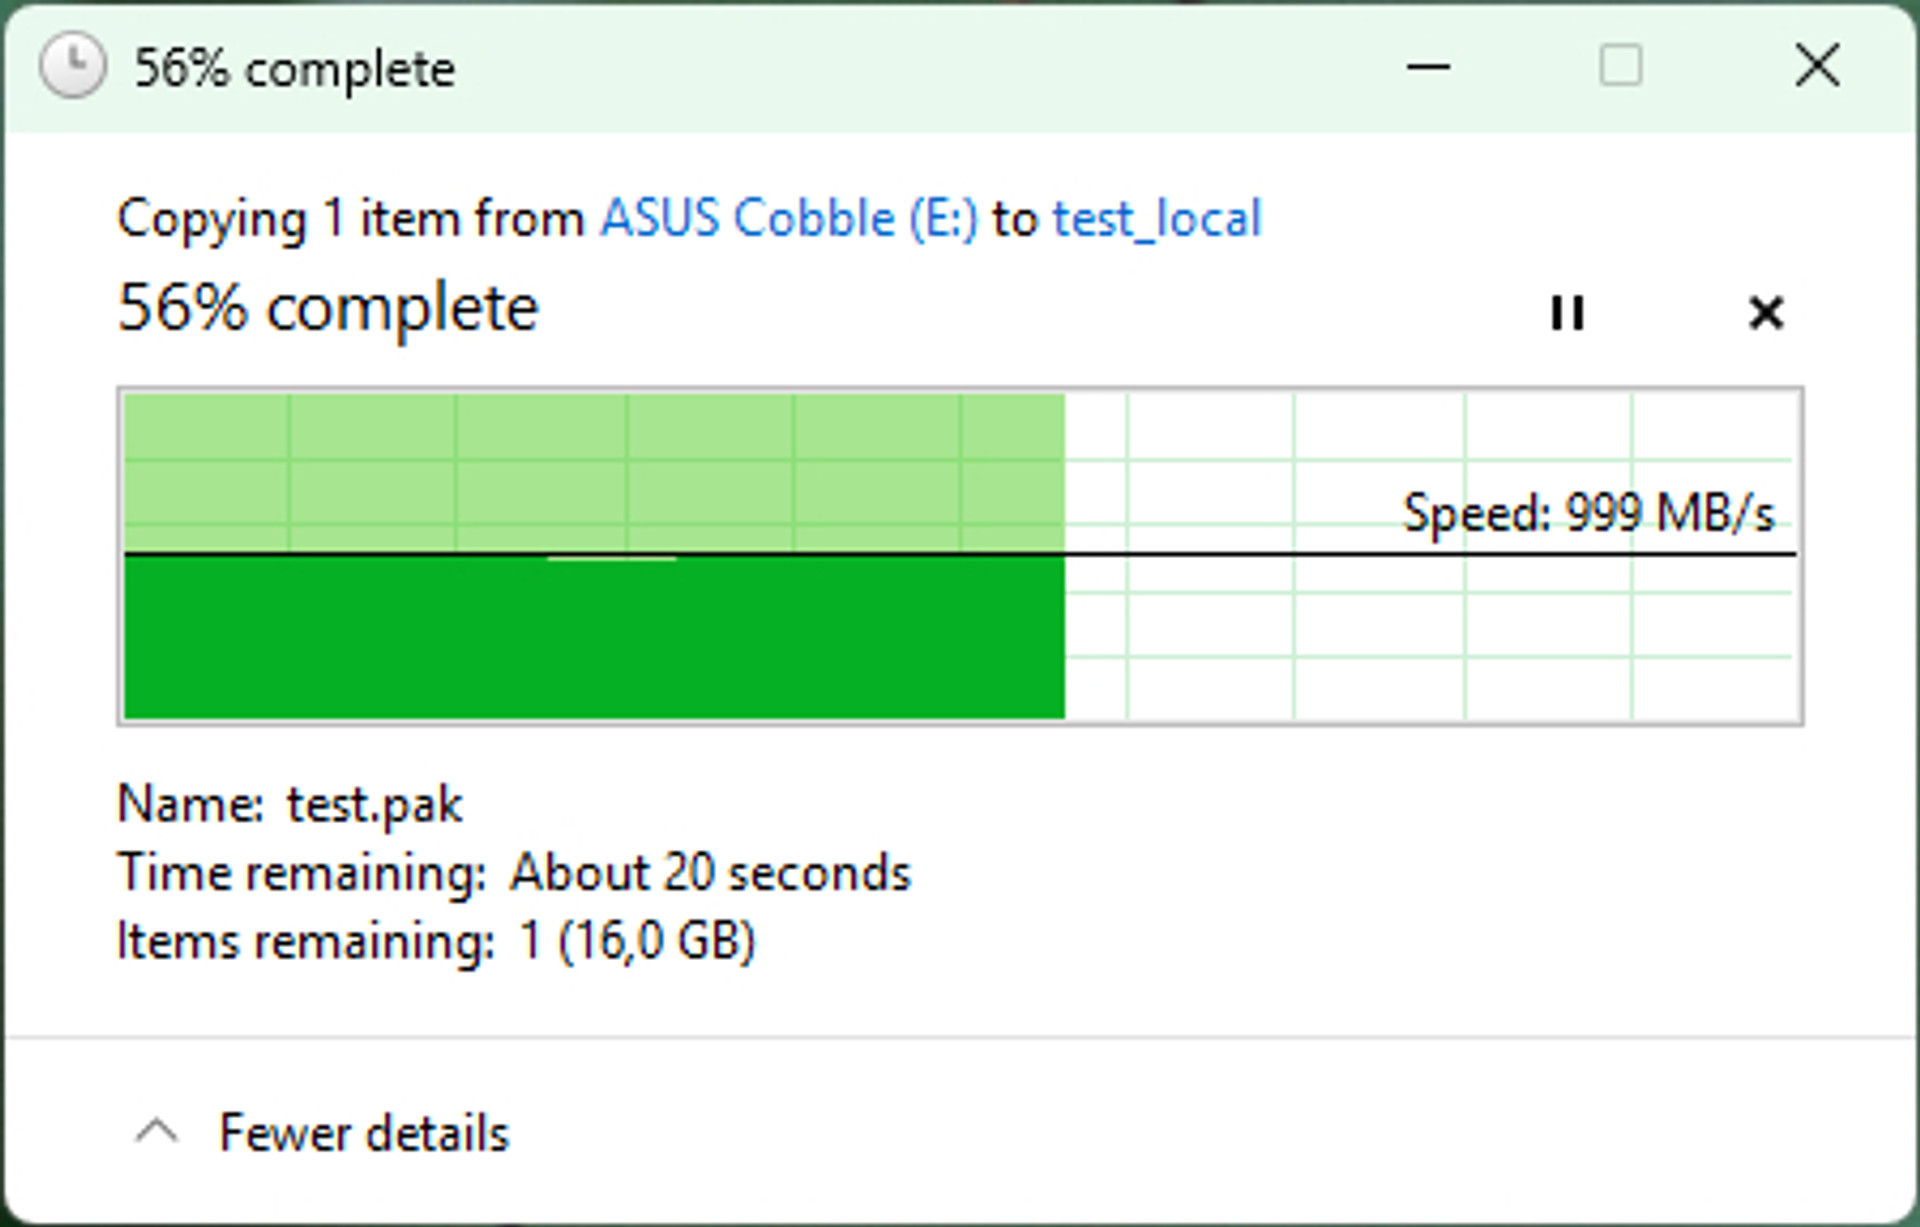Click the greyed-out maximize button
The image size is (1920, 1227).
click(x=1620, y=66)
